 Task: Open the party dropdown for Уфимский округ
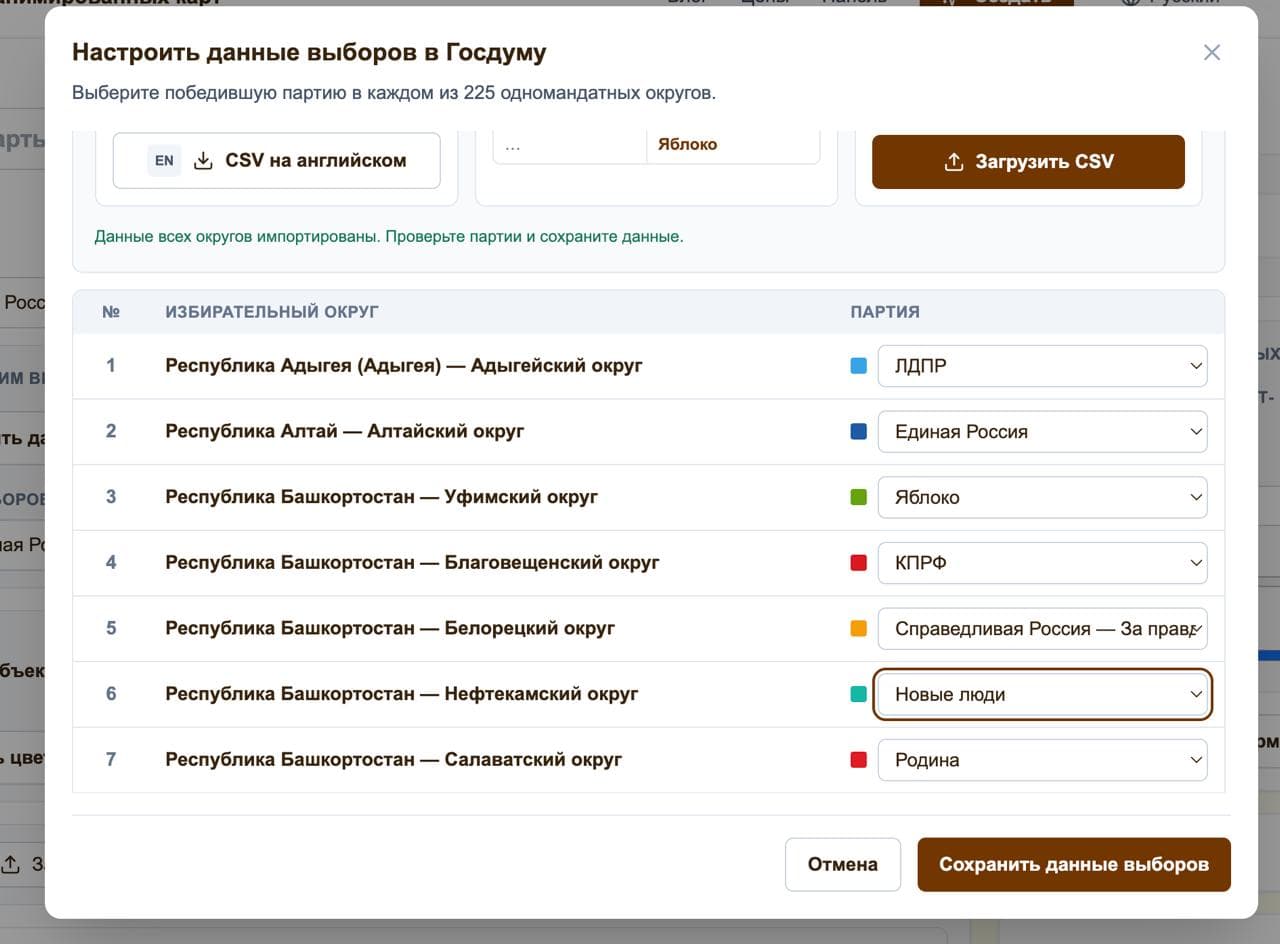[x=1042, y=497]
